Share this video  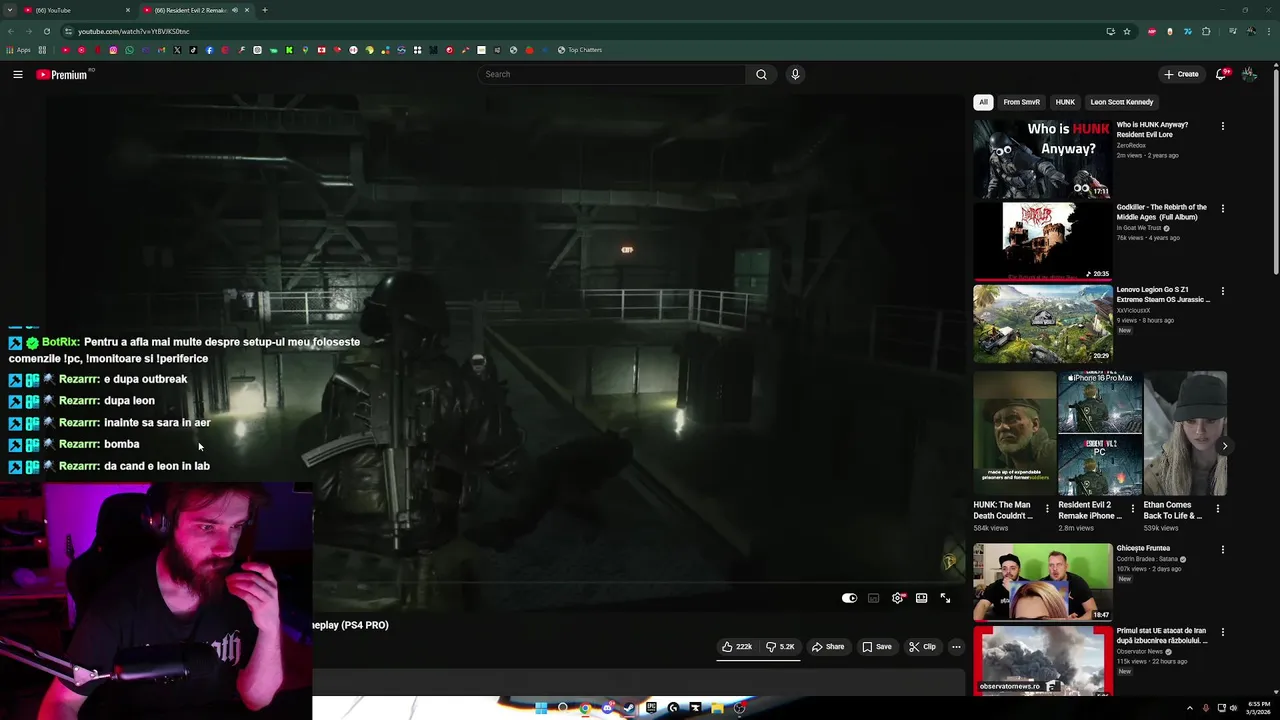pos(828,647)
